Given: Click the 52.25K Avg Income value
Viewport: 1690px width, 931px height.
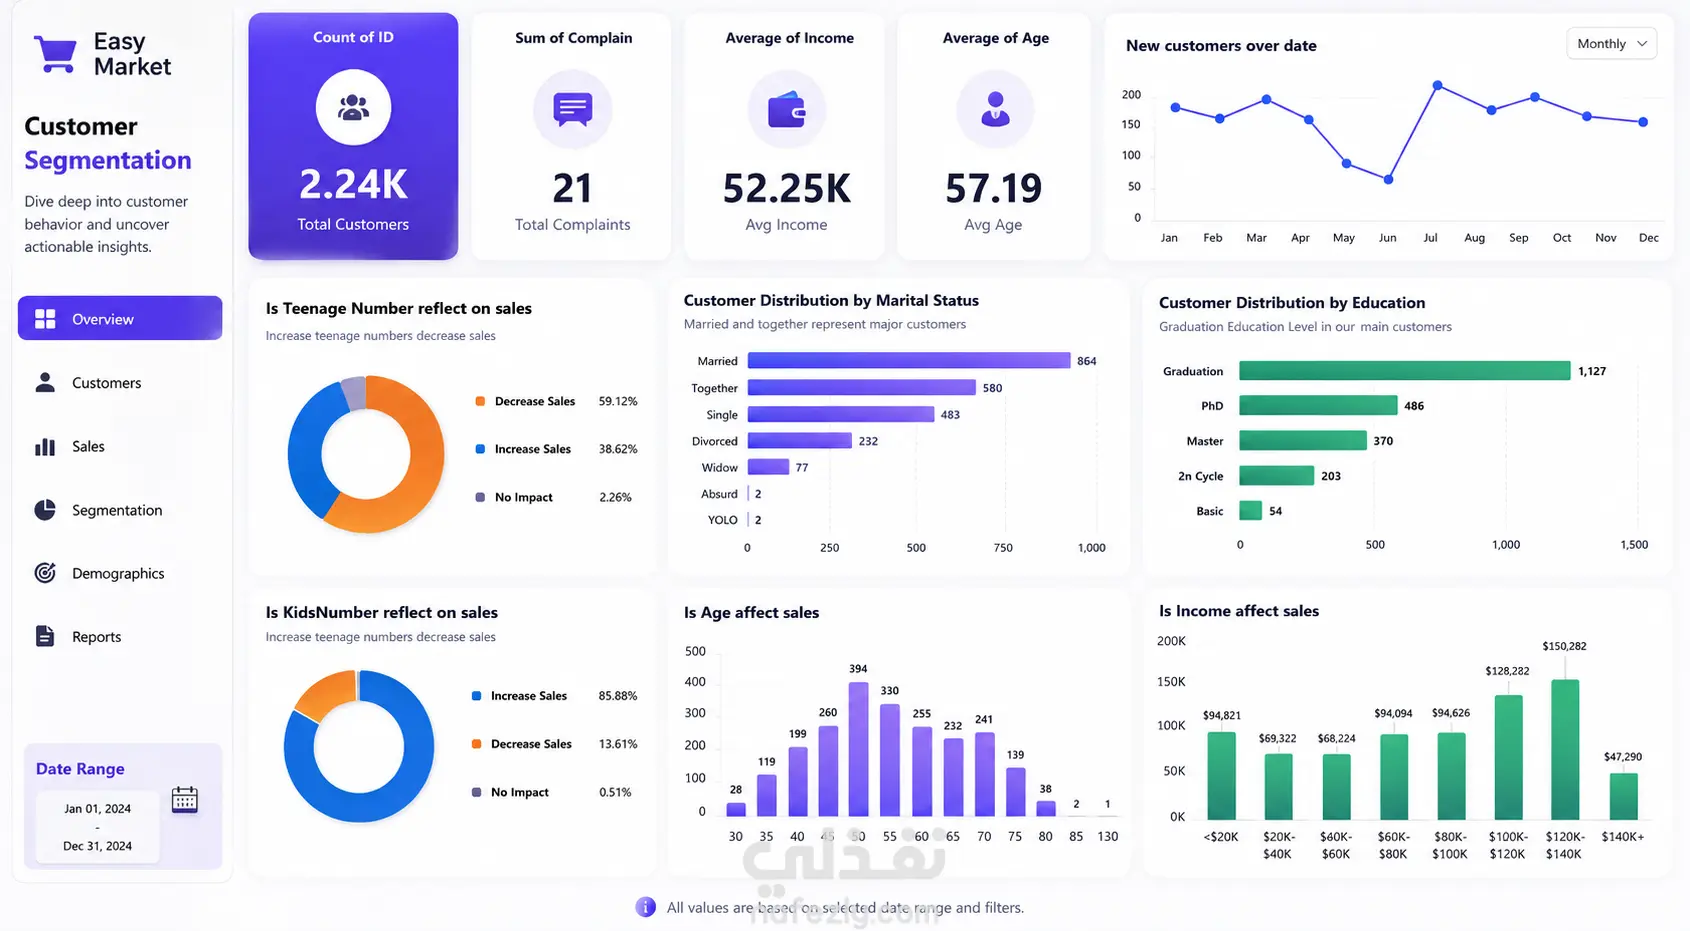Looking at the screenshot, I should (x=787, y=188).
